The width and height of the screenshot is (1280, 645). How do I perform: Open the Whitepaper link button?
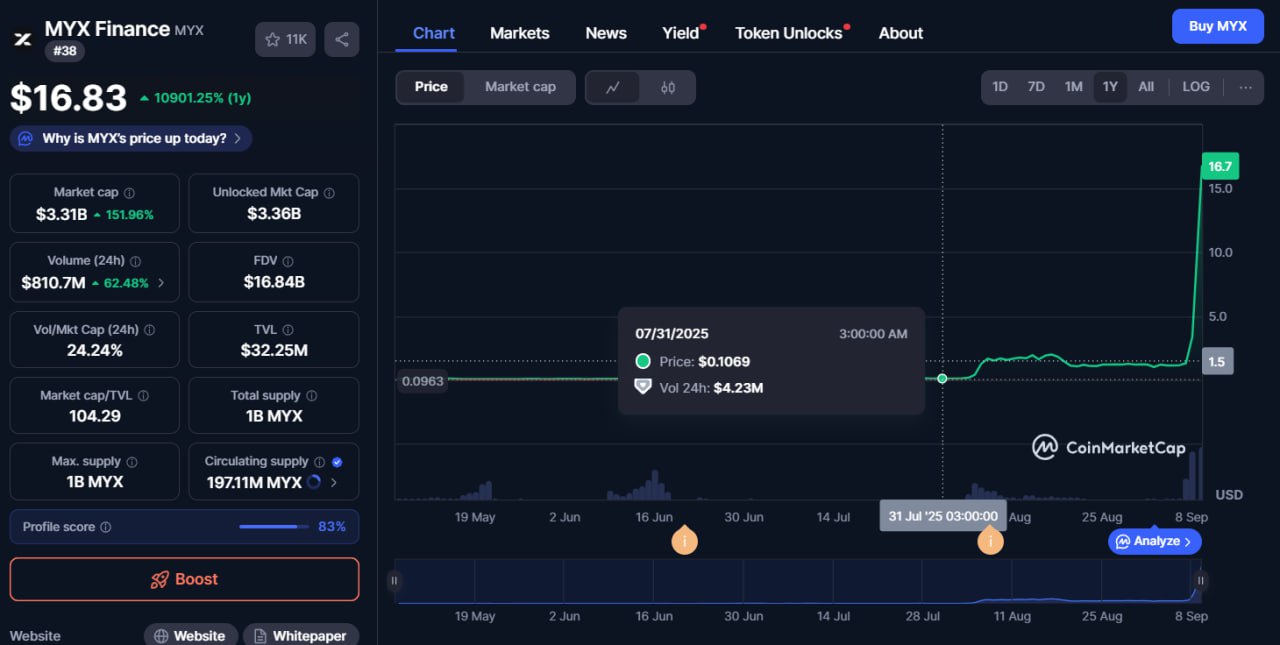[301, 636]
